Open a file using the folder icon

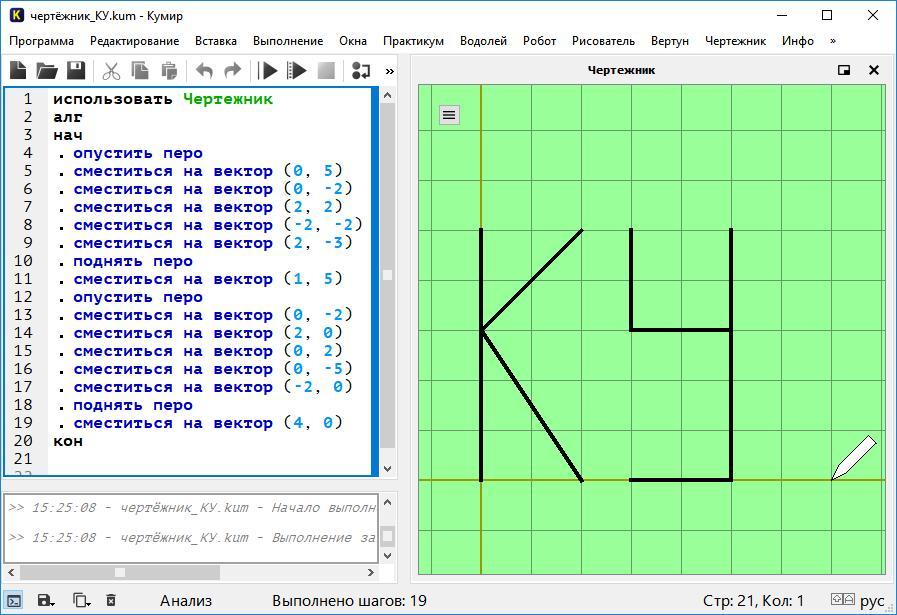pos(47,70)
